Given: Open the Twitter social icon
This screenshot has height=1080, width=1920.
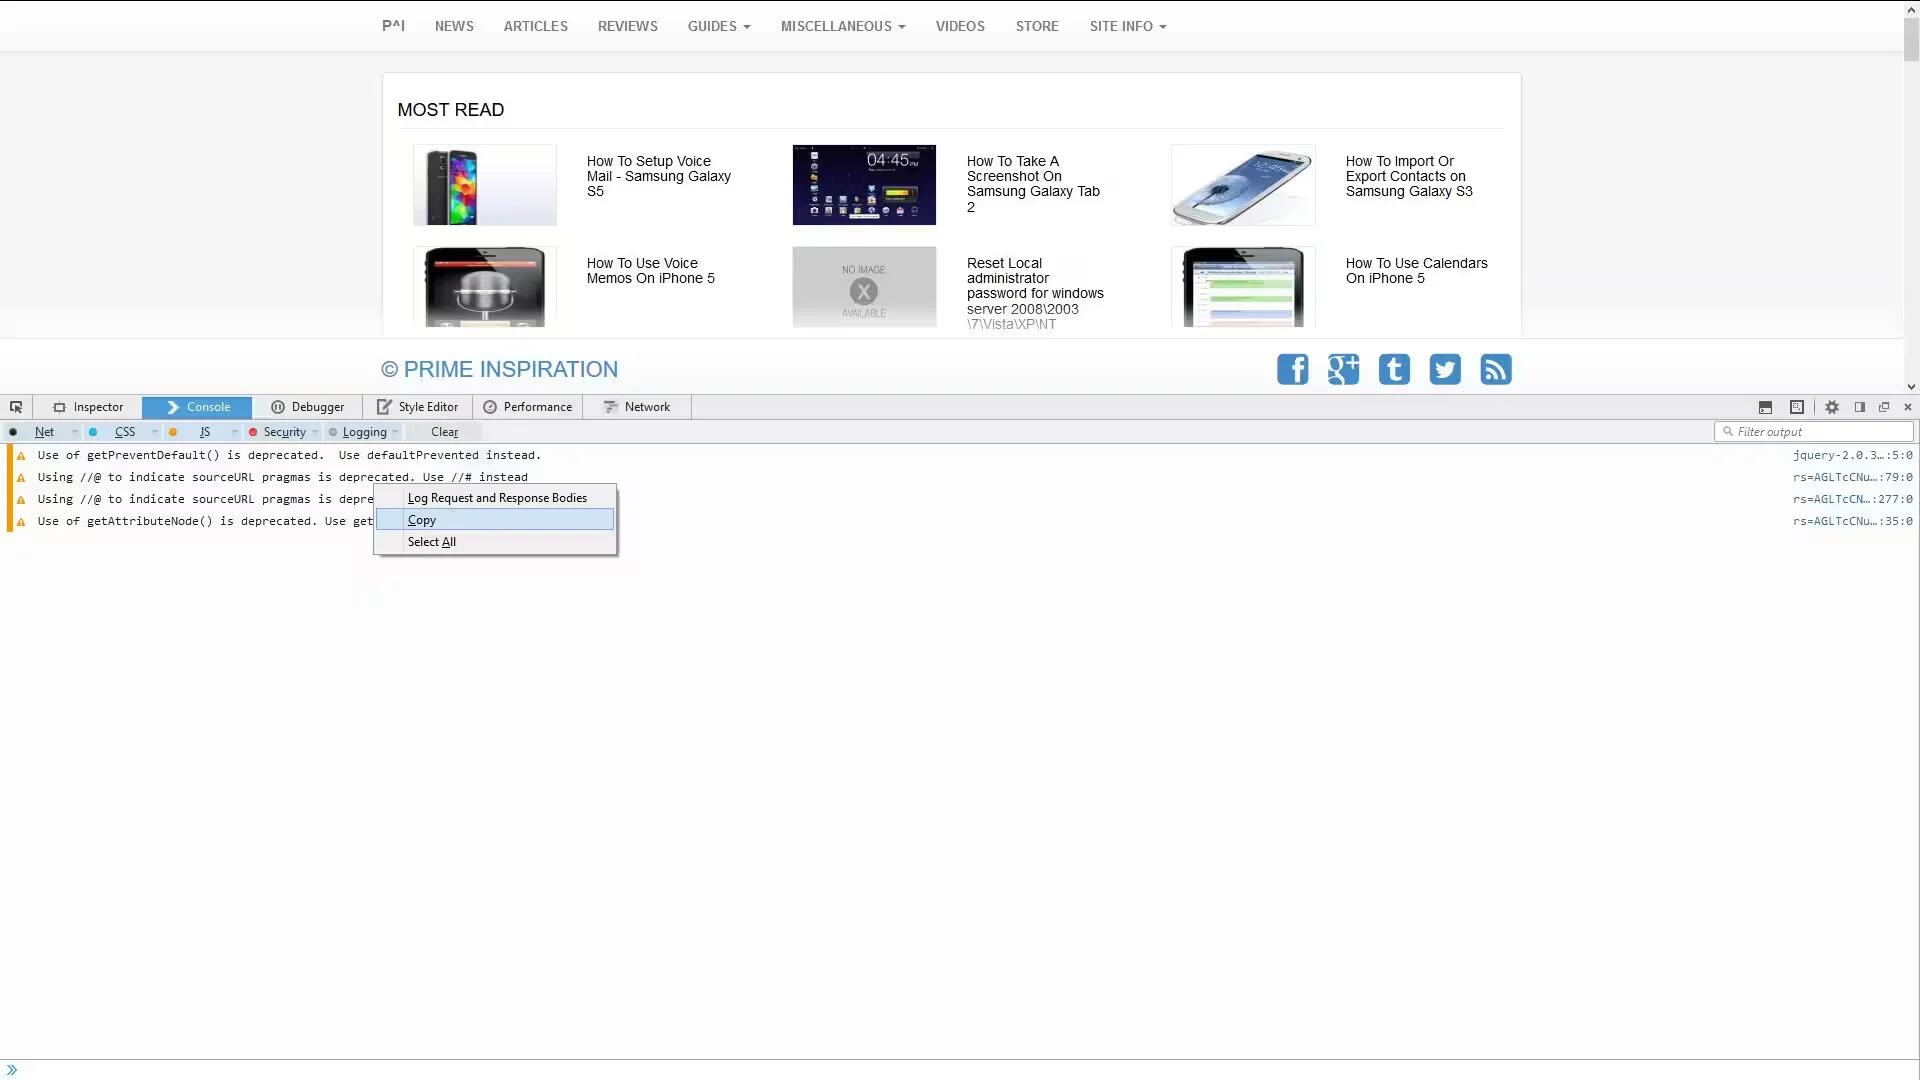Looking at the screenshot, I should [1445, 369].
